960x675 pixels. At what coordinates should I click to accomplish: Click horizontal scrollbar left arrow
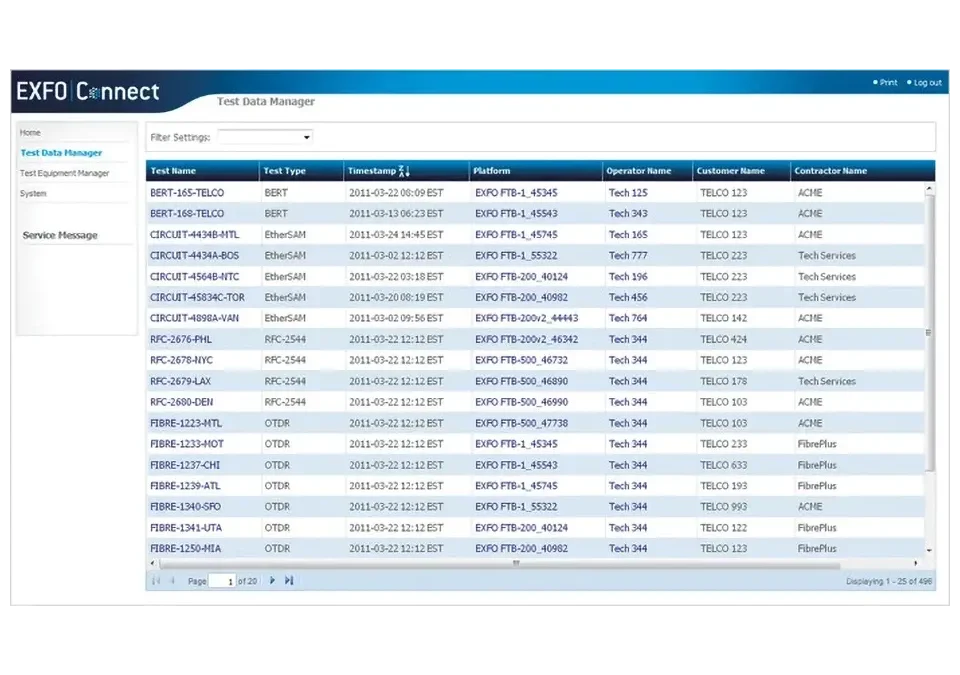pos(152,563)
